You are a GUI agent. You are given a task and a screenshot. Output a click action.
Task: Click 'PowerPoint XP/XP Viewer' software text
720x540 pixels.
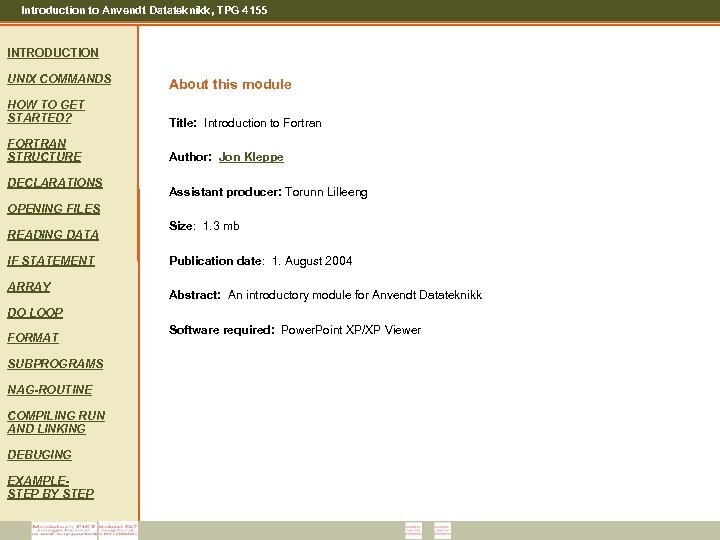351,330
